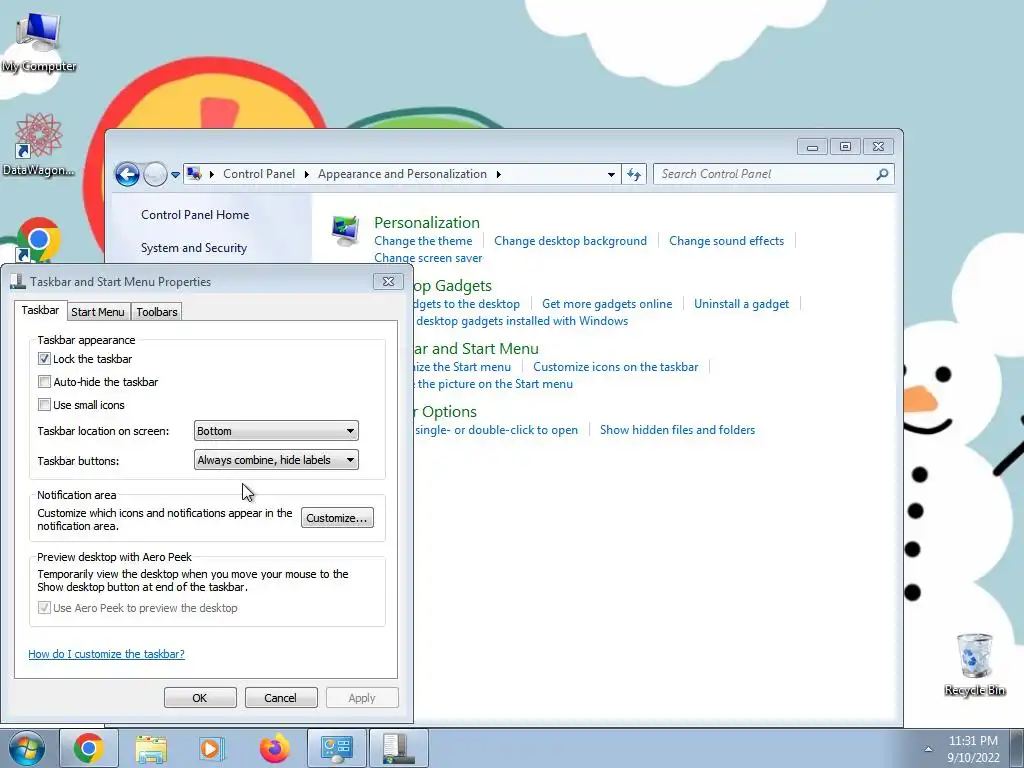Viewport: 1024px width, 768px height.
Task: Close Taskbar and Start Menu Properties dialog
Action: tap(389, 281)
